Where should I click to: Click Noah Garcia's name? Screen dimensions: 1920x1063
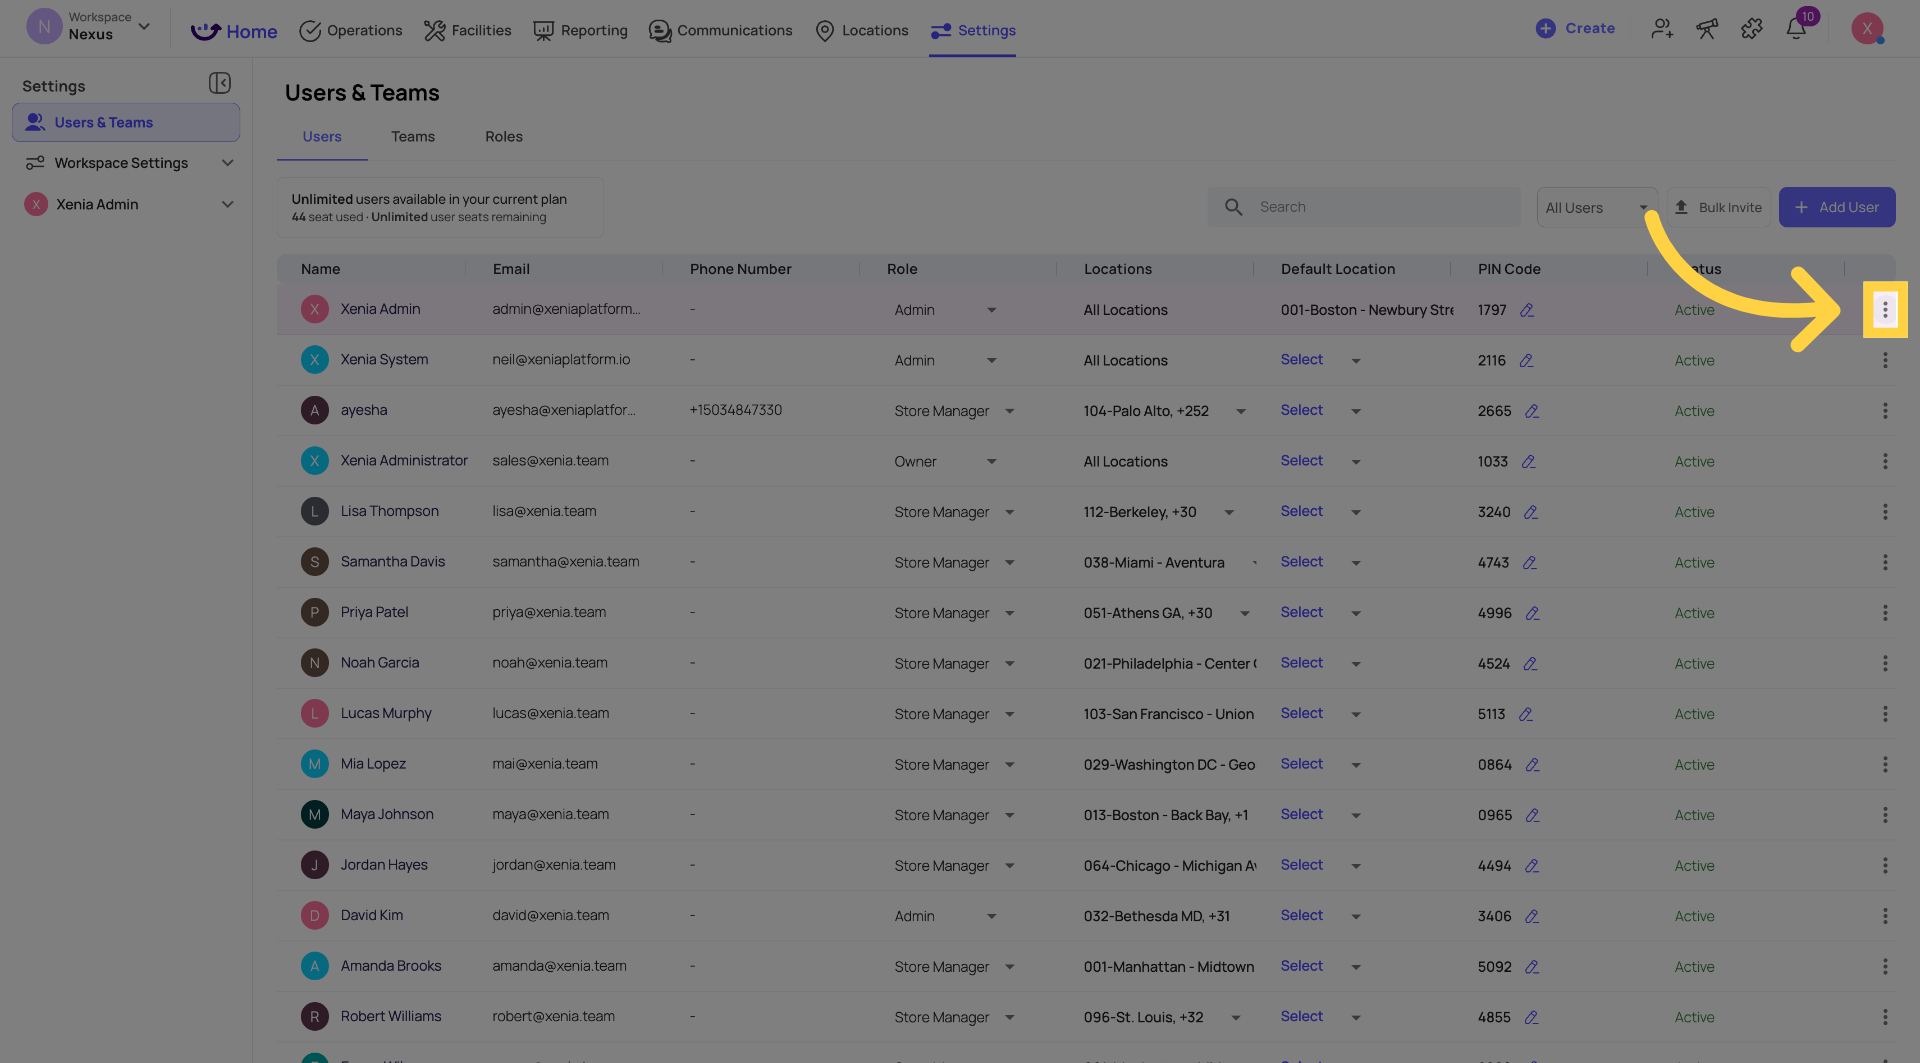[x=380, y=663]
